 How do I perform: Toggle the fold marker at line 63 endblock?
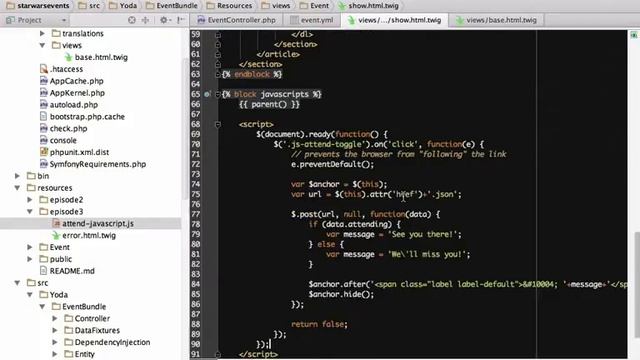[x=218, y=74]
